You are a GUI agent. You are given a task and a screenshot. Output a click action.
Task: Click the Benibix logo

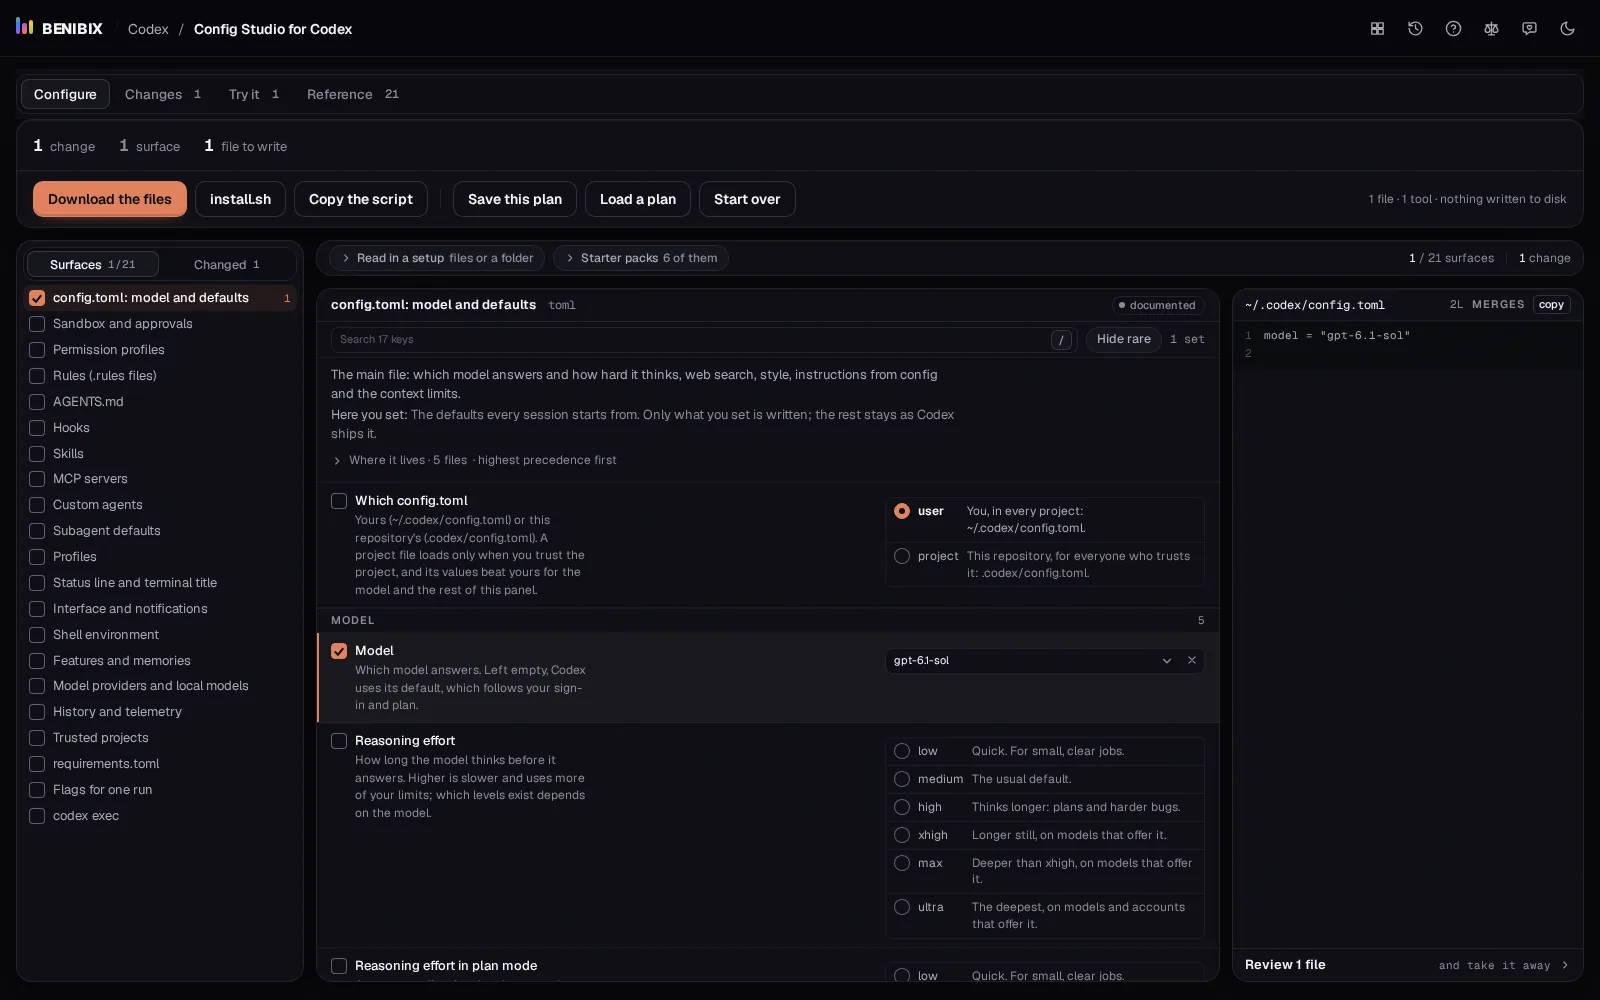click(x=59, y=28)
